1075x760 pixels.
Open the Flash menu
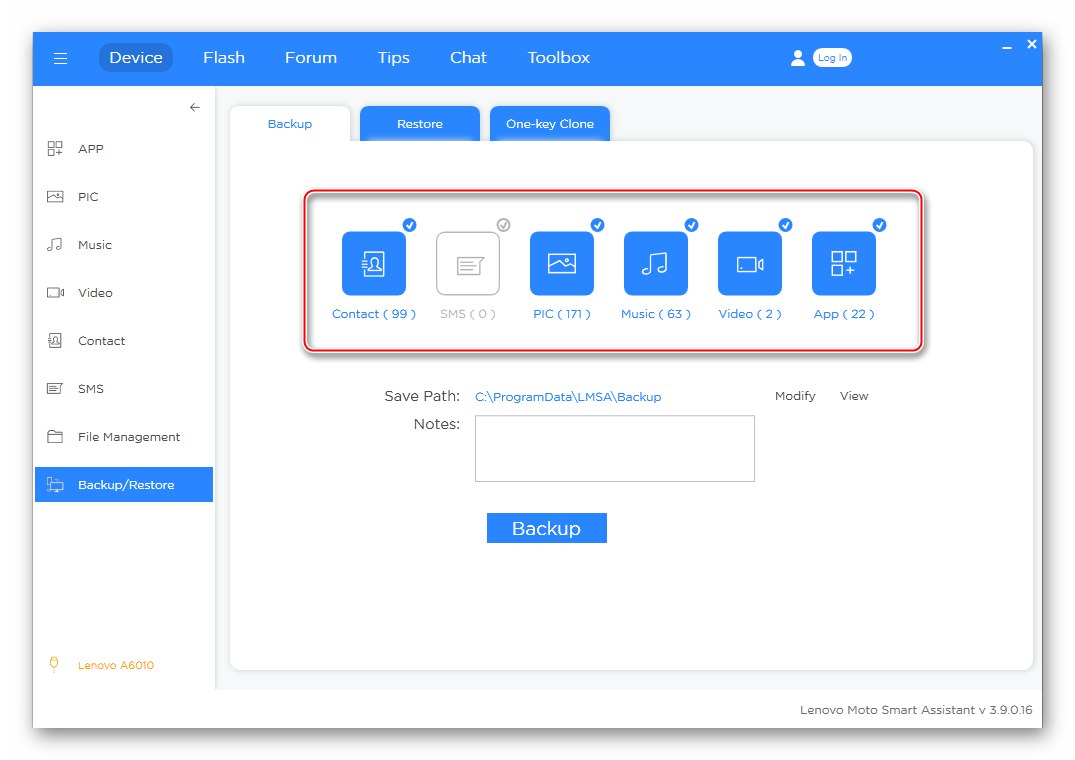pos(224,58)
